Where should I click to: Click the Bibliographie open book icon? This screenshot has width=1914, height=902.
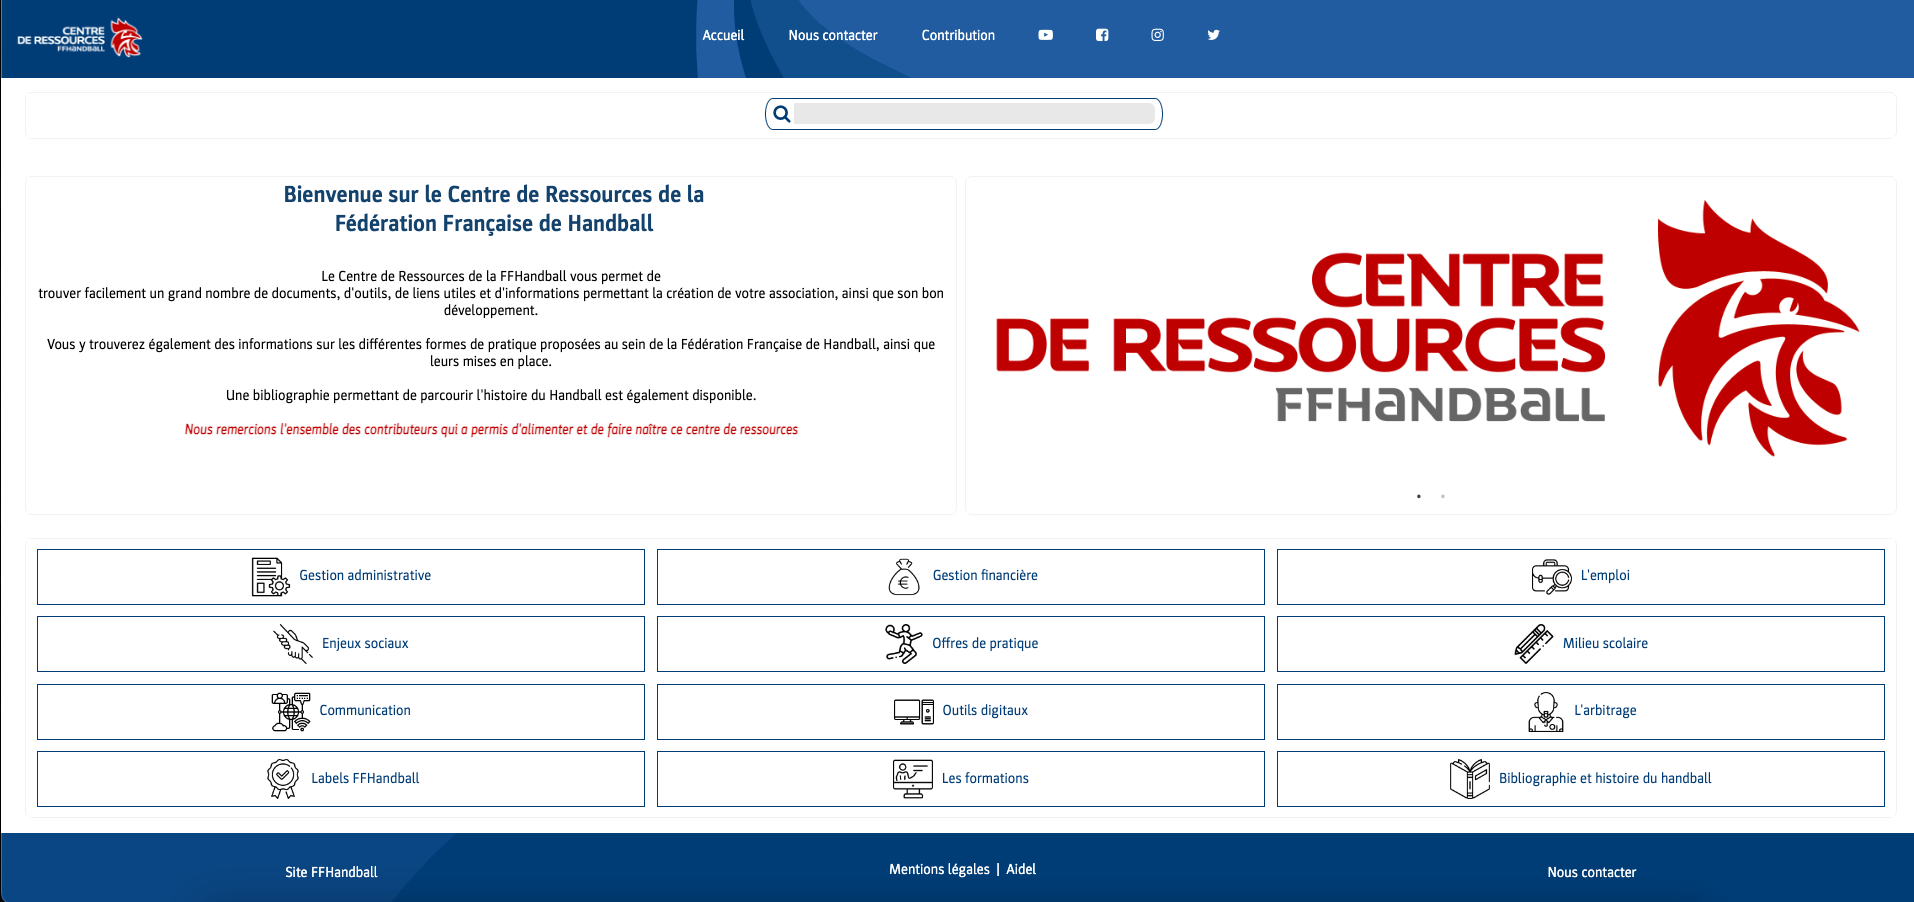tap(1470, 779)
